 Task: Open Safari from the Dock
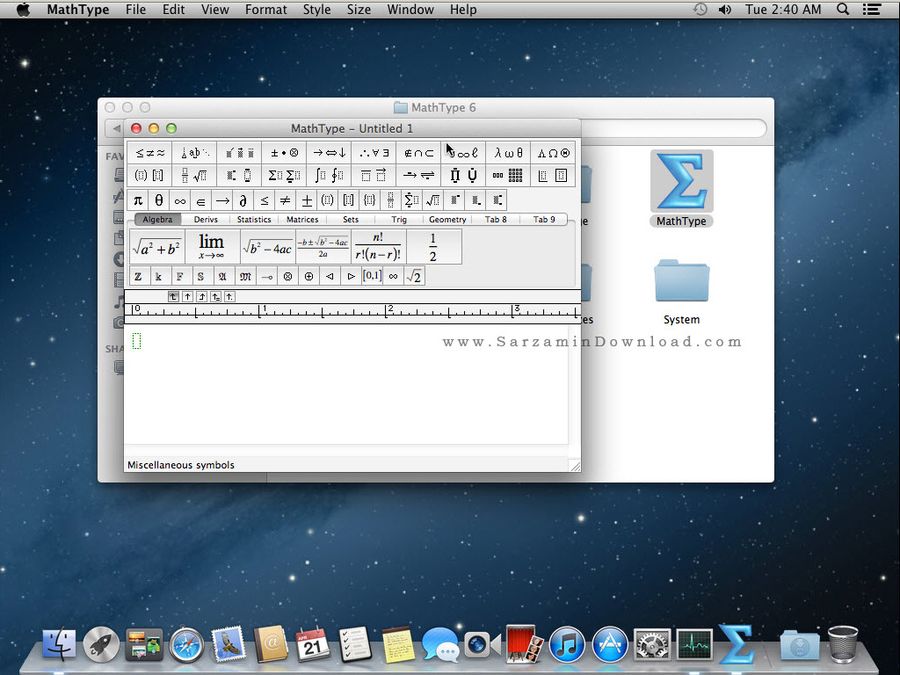click(187, 645)
